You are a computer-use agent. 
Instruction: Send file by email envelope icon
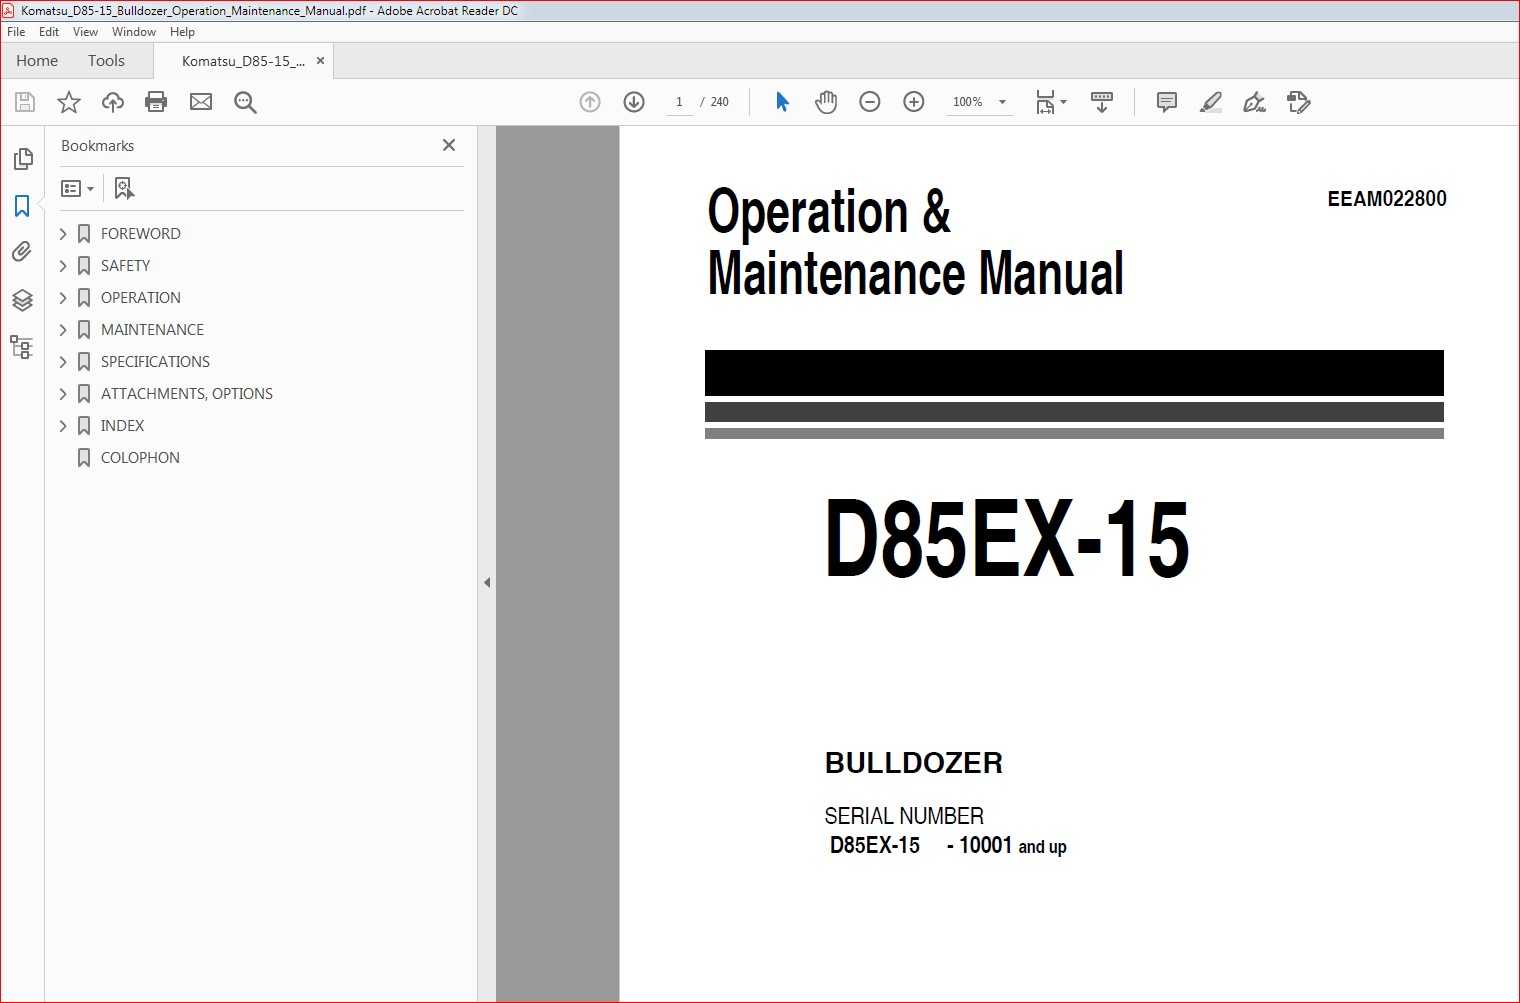pyautogui.click(x=201, y=102)
